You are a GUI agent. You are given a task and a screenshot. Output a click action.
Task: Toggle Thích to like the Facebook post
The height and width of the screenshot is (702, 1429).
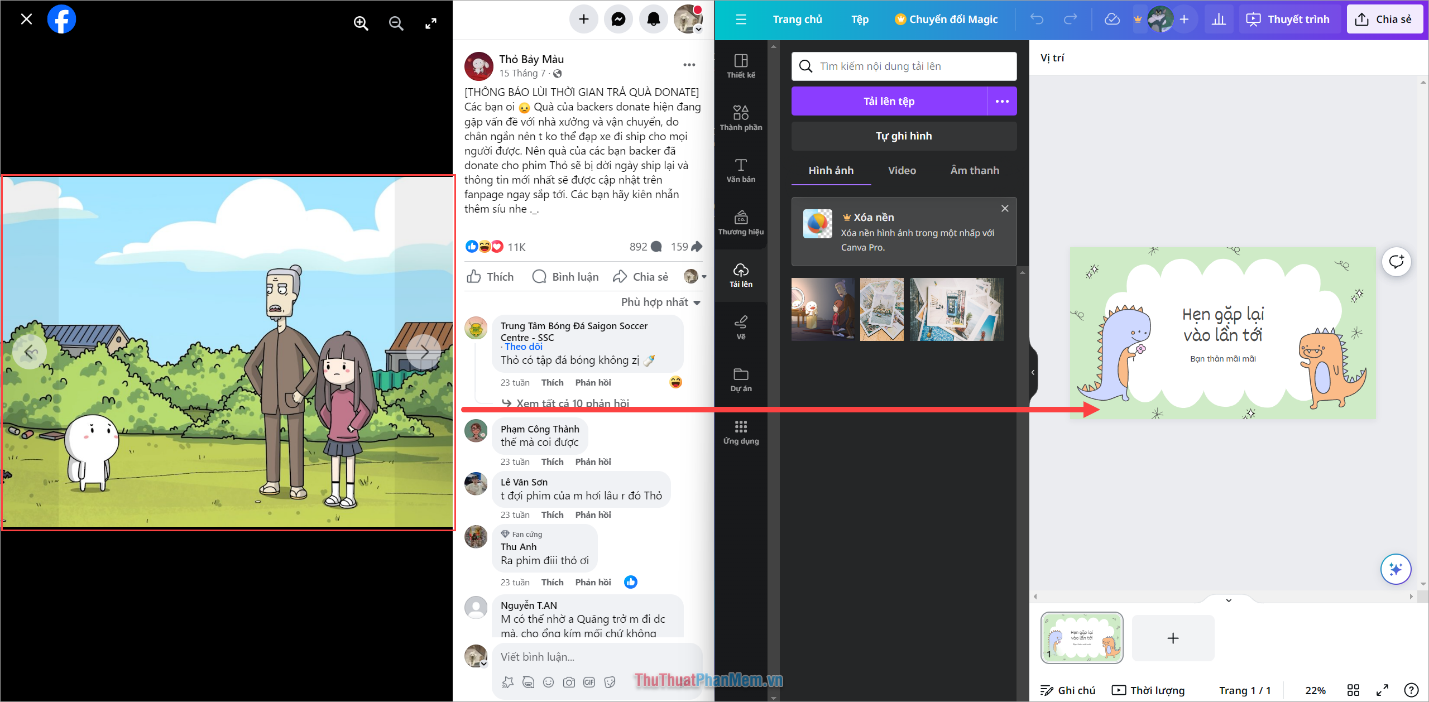coord(489,276)
